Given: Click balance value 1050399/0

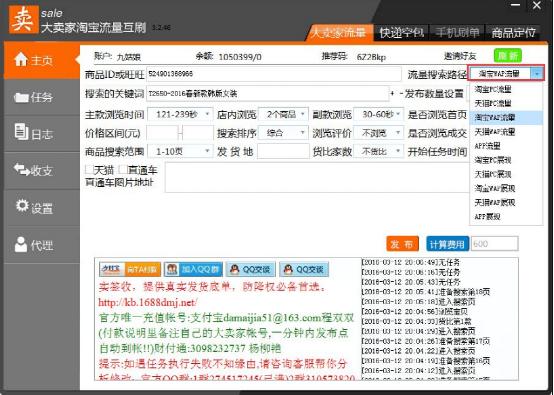Looking at the screenshot, I should coord(240,57).
